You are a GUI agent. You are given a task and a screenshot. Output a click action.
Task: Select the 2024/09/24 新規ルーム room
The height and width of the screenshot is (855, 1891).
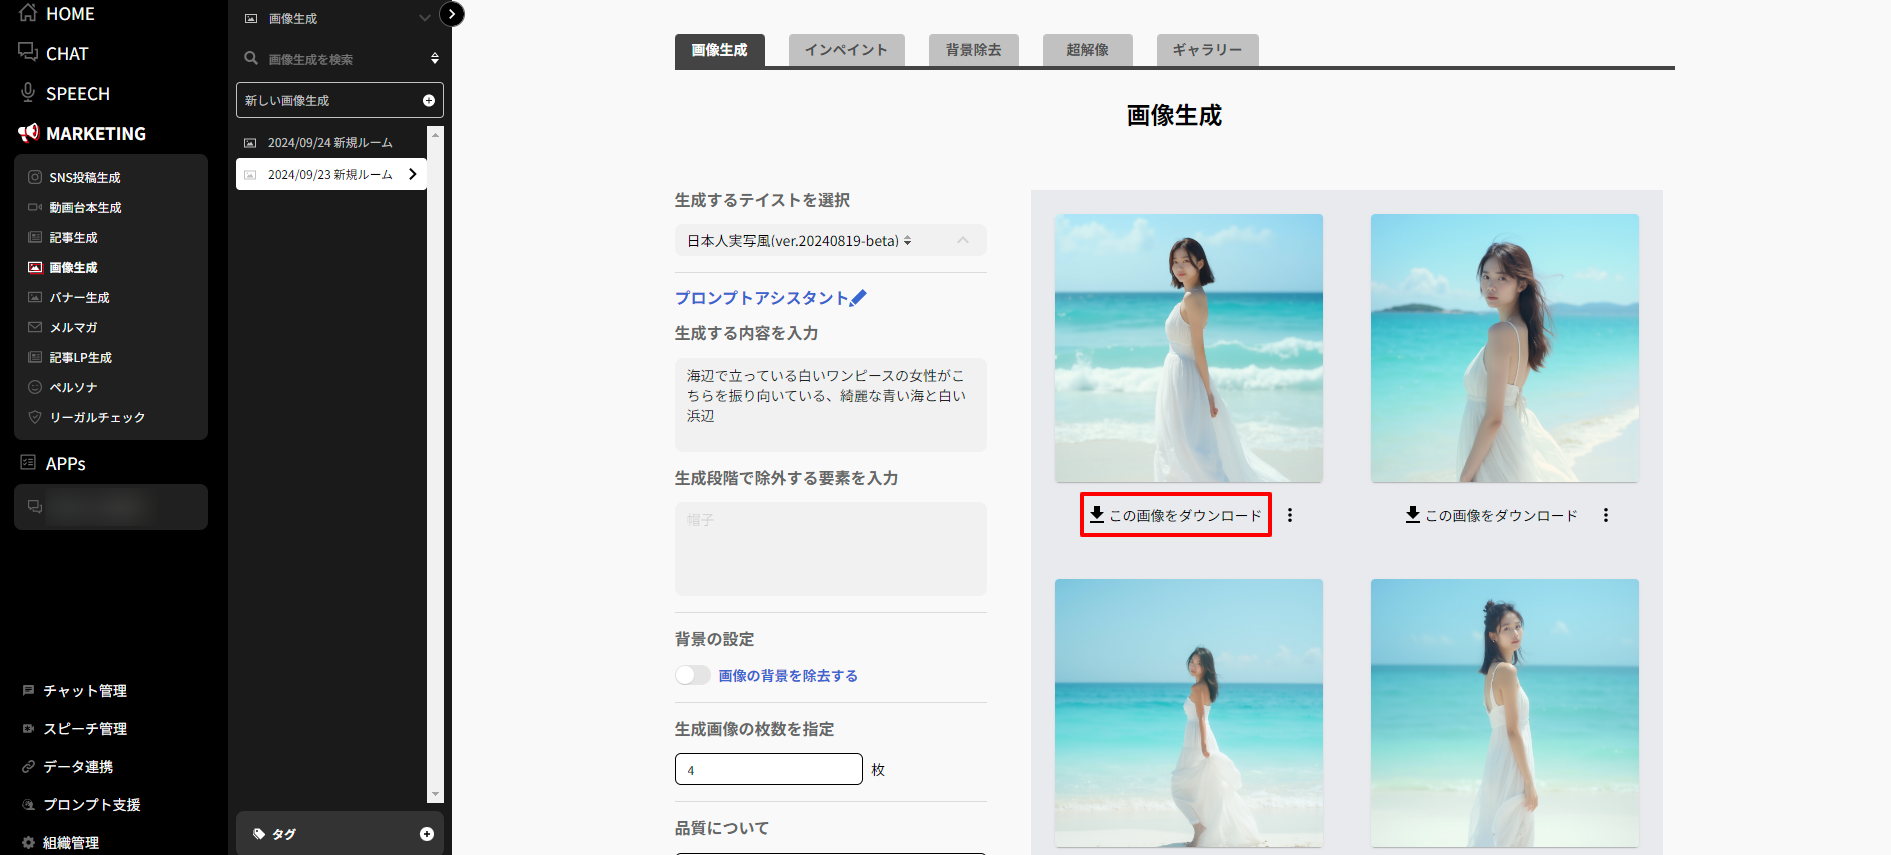click(329, 143)
